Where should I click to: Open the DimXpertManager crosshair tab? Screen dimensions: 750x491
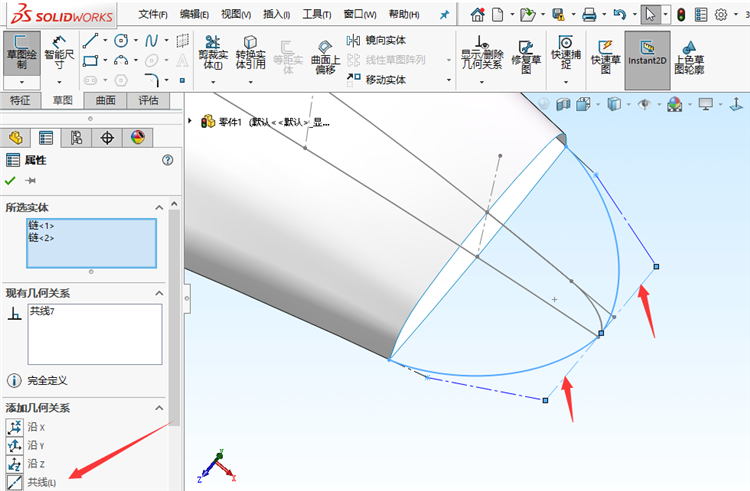(107, 138)
